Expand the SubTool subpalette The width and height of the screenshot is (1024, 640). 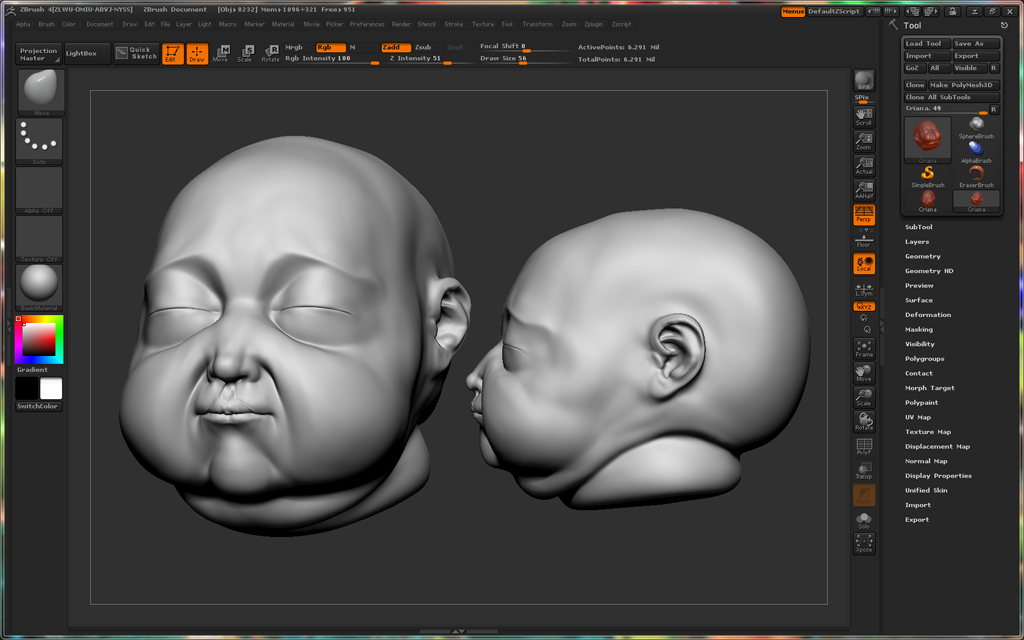coord(918,227)
